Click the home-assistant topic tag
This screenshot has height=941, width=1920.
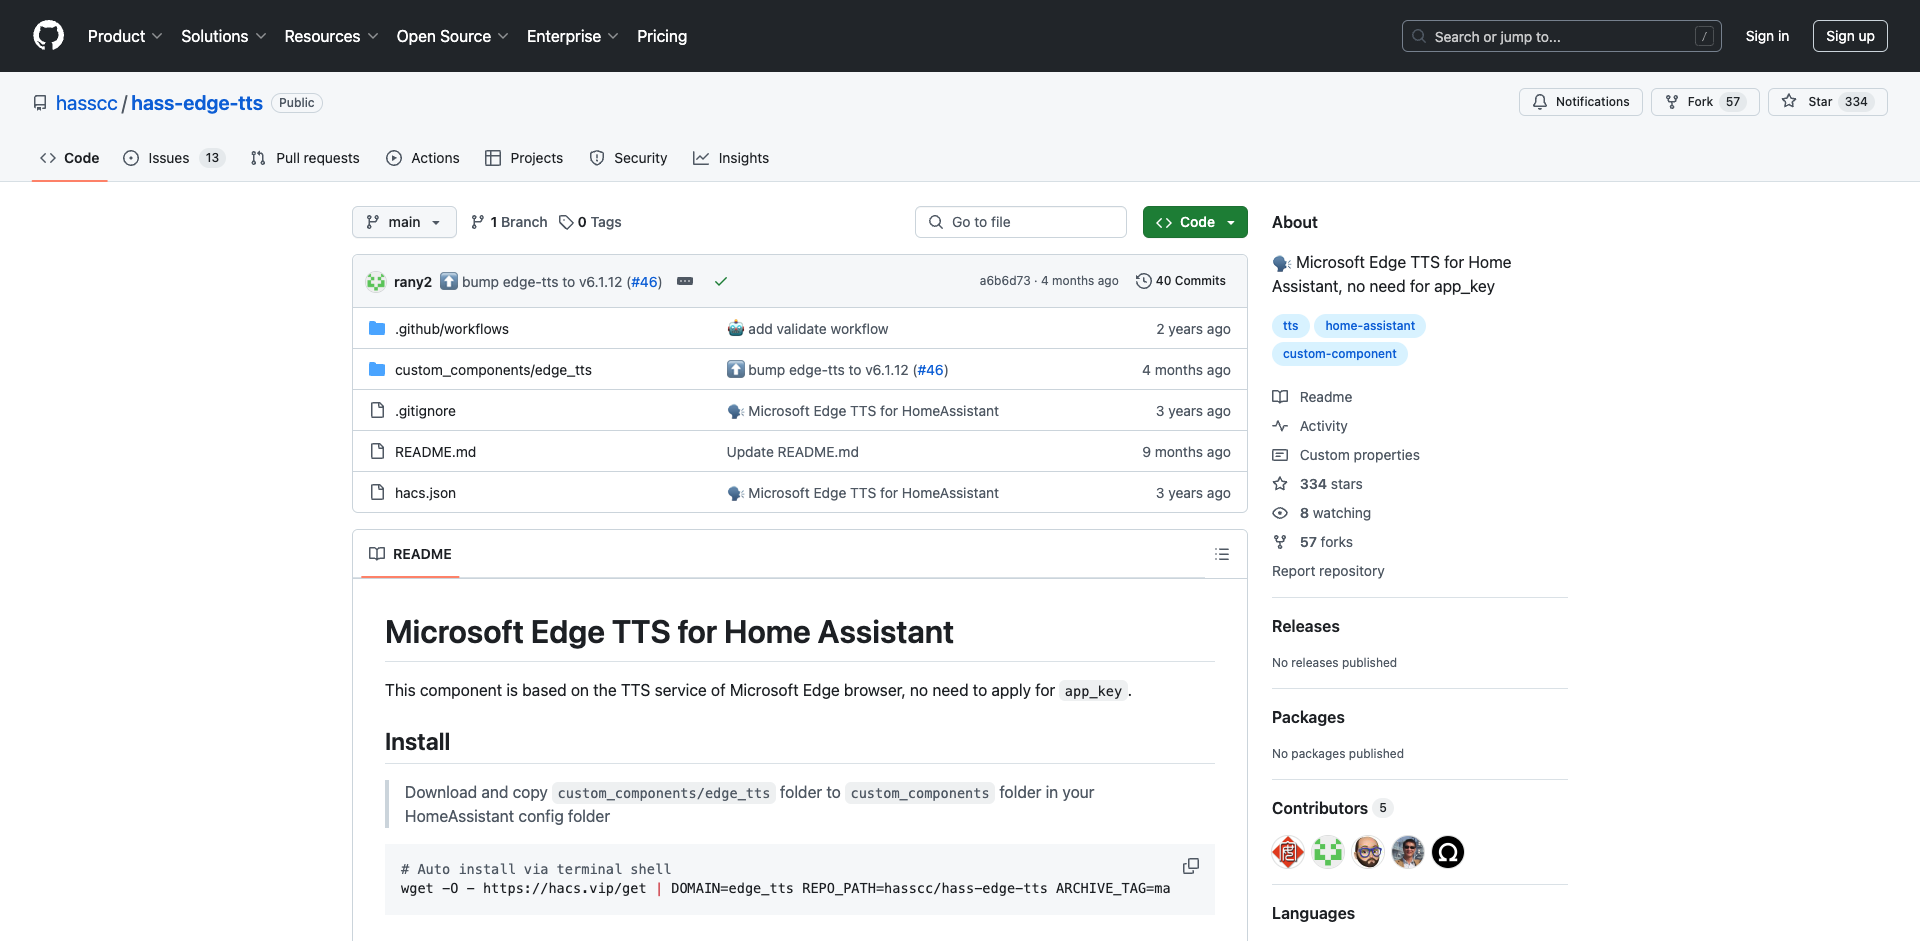pos(1369,325)
